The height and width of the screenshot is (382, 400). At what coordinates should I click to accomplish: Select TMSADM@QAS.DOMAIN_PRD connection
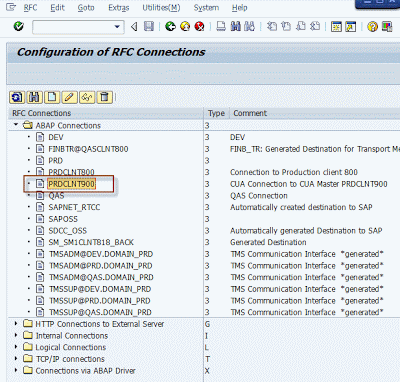tap(101, 277)
